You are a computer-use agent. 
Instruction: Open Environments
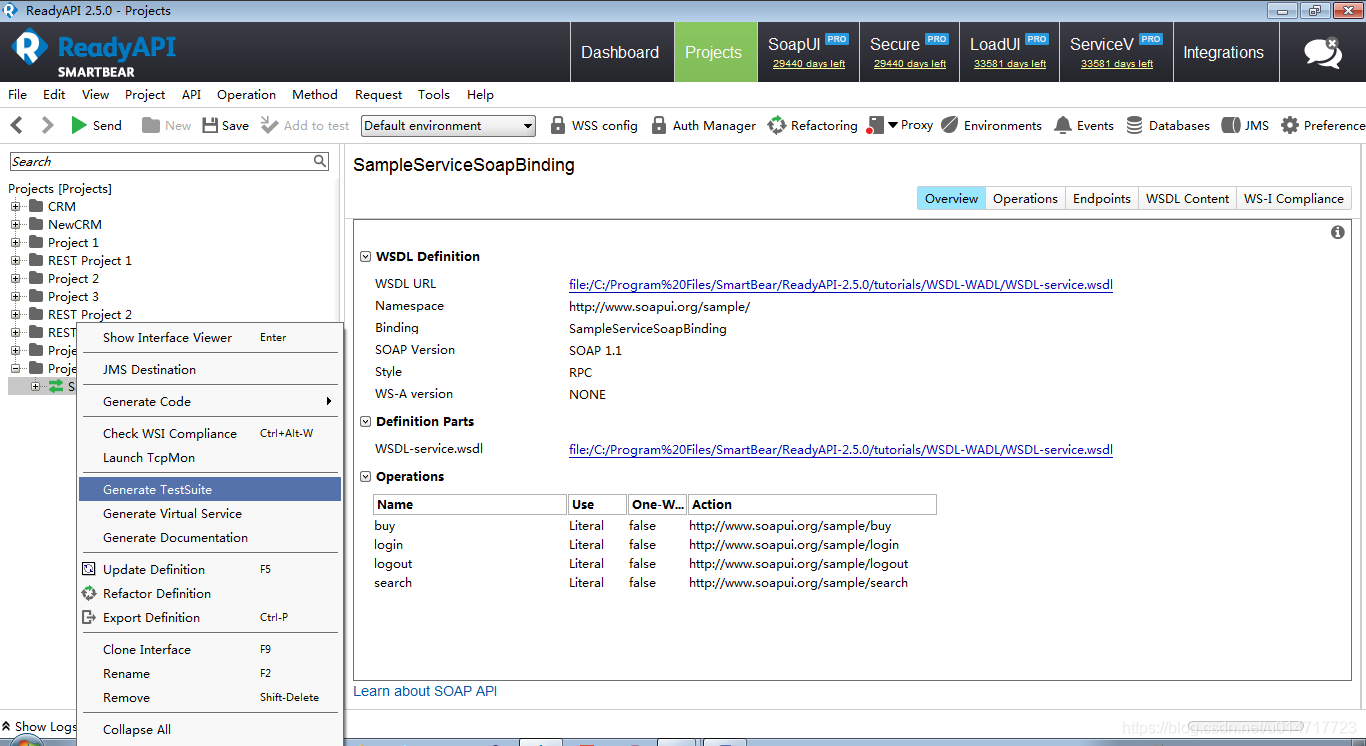pos(991,125)
